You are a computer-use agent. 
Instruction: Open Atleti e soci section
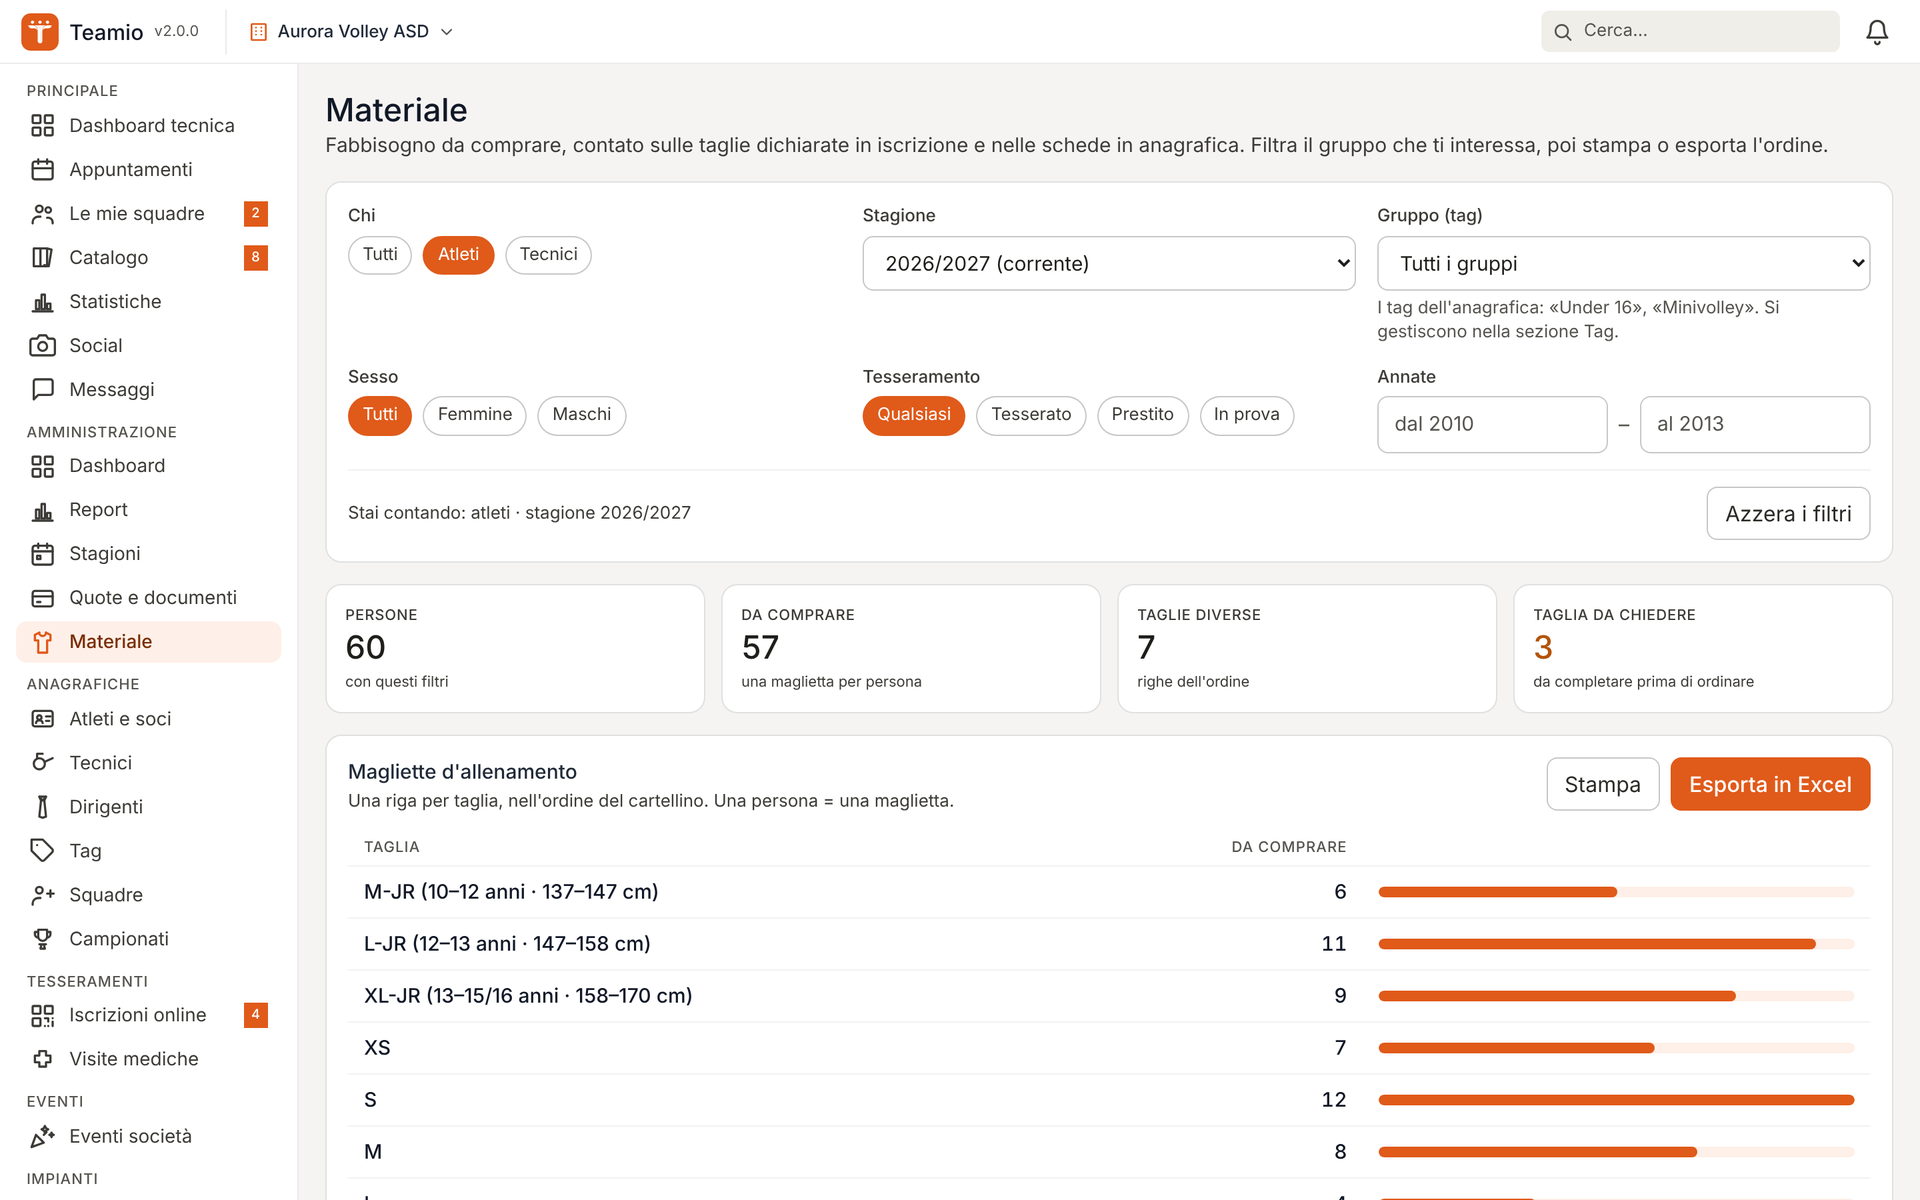point(148,718)
